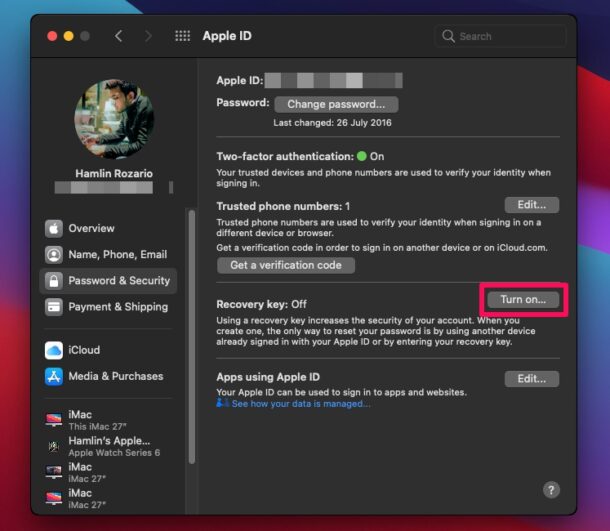Image resolution: width=610 pixels, height=531 pixels.
Task: Edit trusted phone numbers
Action: (532, 205)
